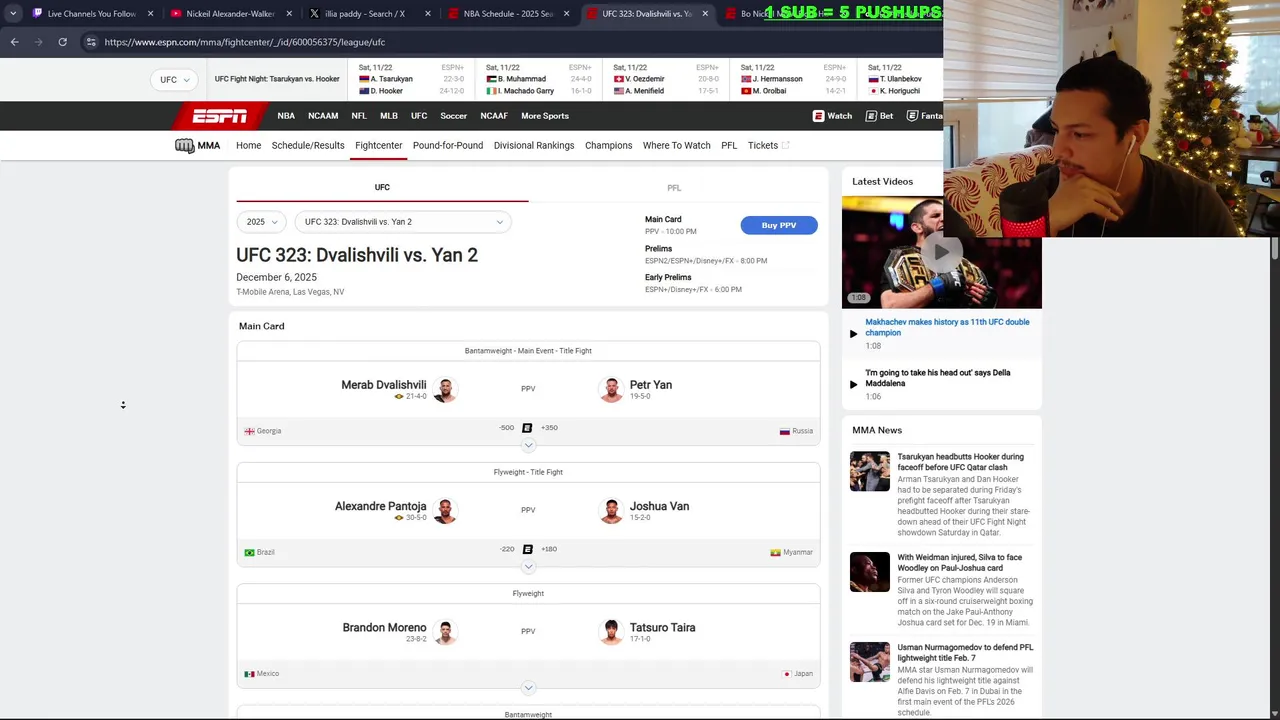This screenshot has height=720, width=1280.
Task: Close the UFC 323 tab
Action: (704, 14)
